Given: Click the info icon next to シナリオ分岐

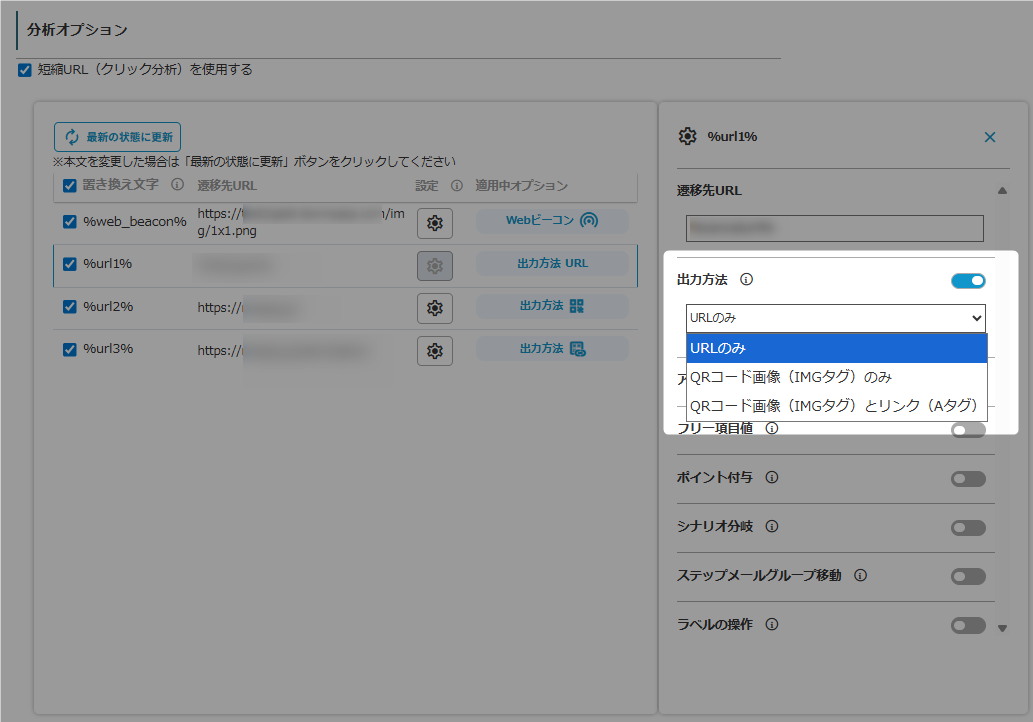Looking at the screenshot, I should tap(771, 526).
